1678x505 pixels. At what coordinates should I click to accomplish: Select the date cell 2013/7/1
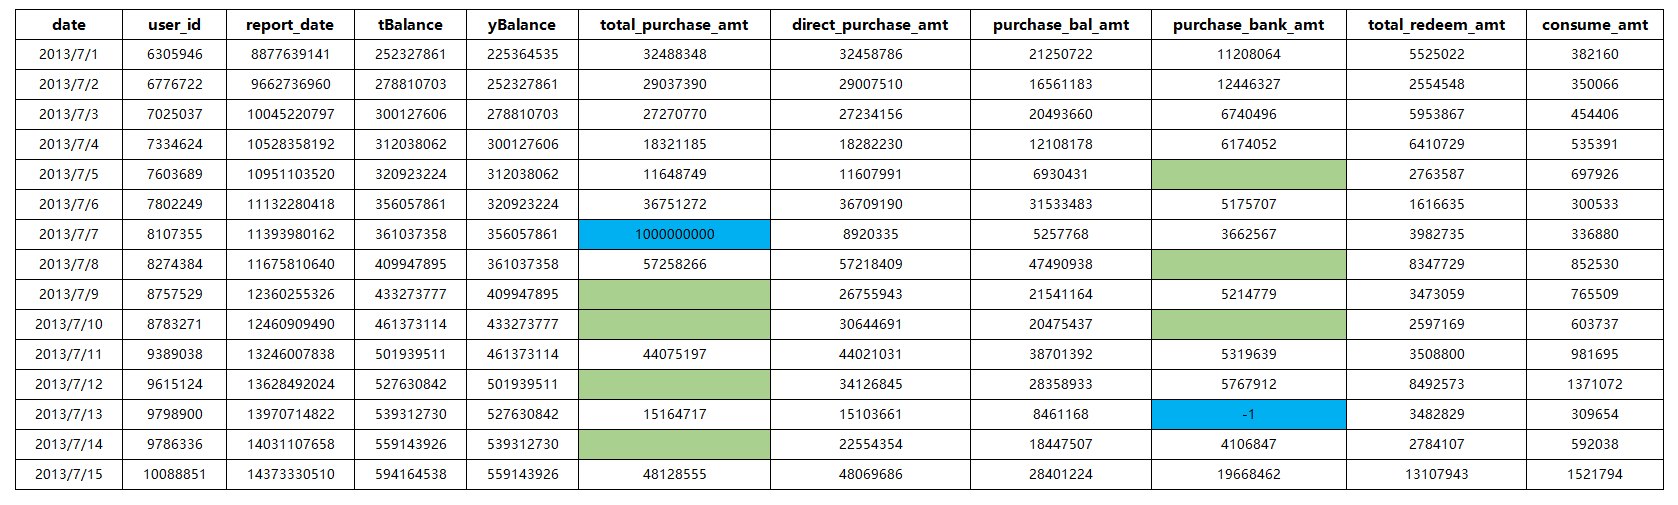[69, 54]
